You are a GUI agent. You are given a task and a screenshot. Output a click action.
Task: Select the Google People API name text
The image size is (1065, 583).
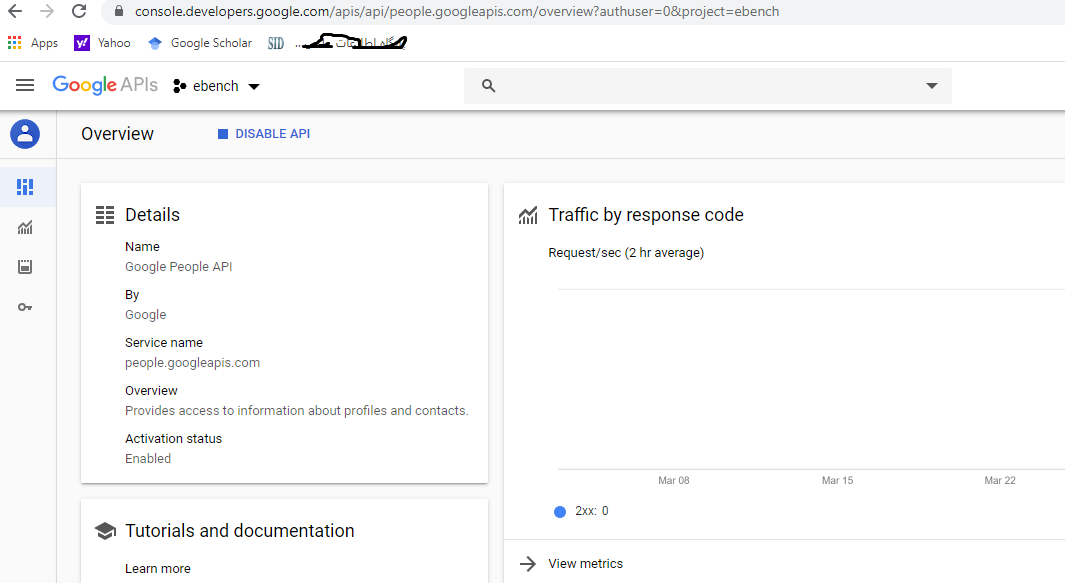pos(179,266)
